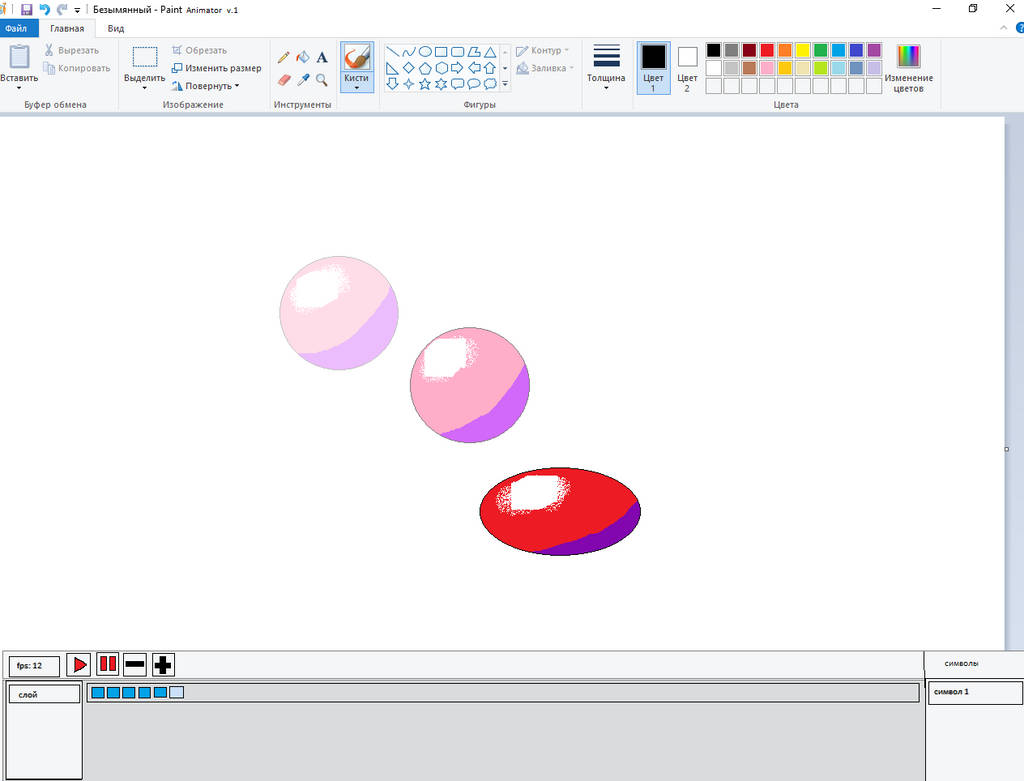The width and height of the screenshot is (1024, 781).
Task: Pause animation with the Pause button
Action: click(x=108, y=665)
